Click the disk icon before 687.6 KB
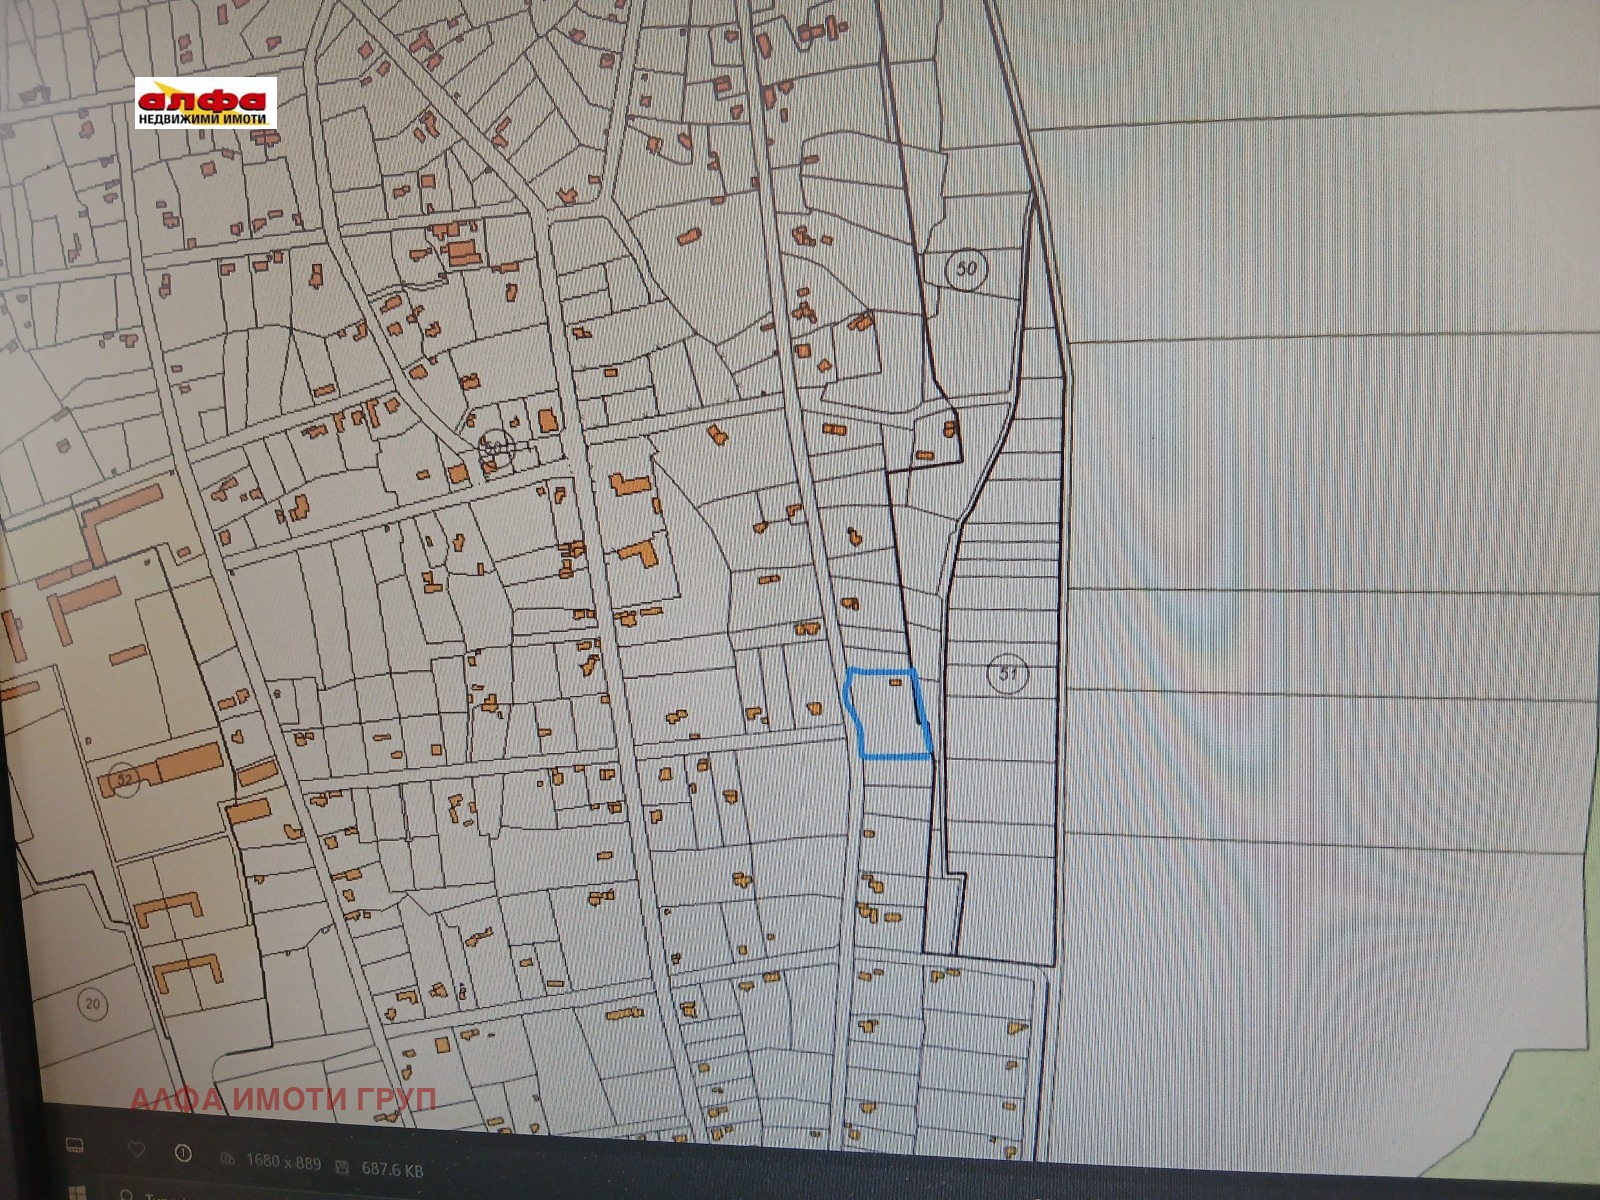 pos(342,1166)
